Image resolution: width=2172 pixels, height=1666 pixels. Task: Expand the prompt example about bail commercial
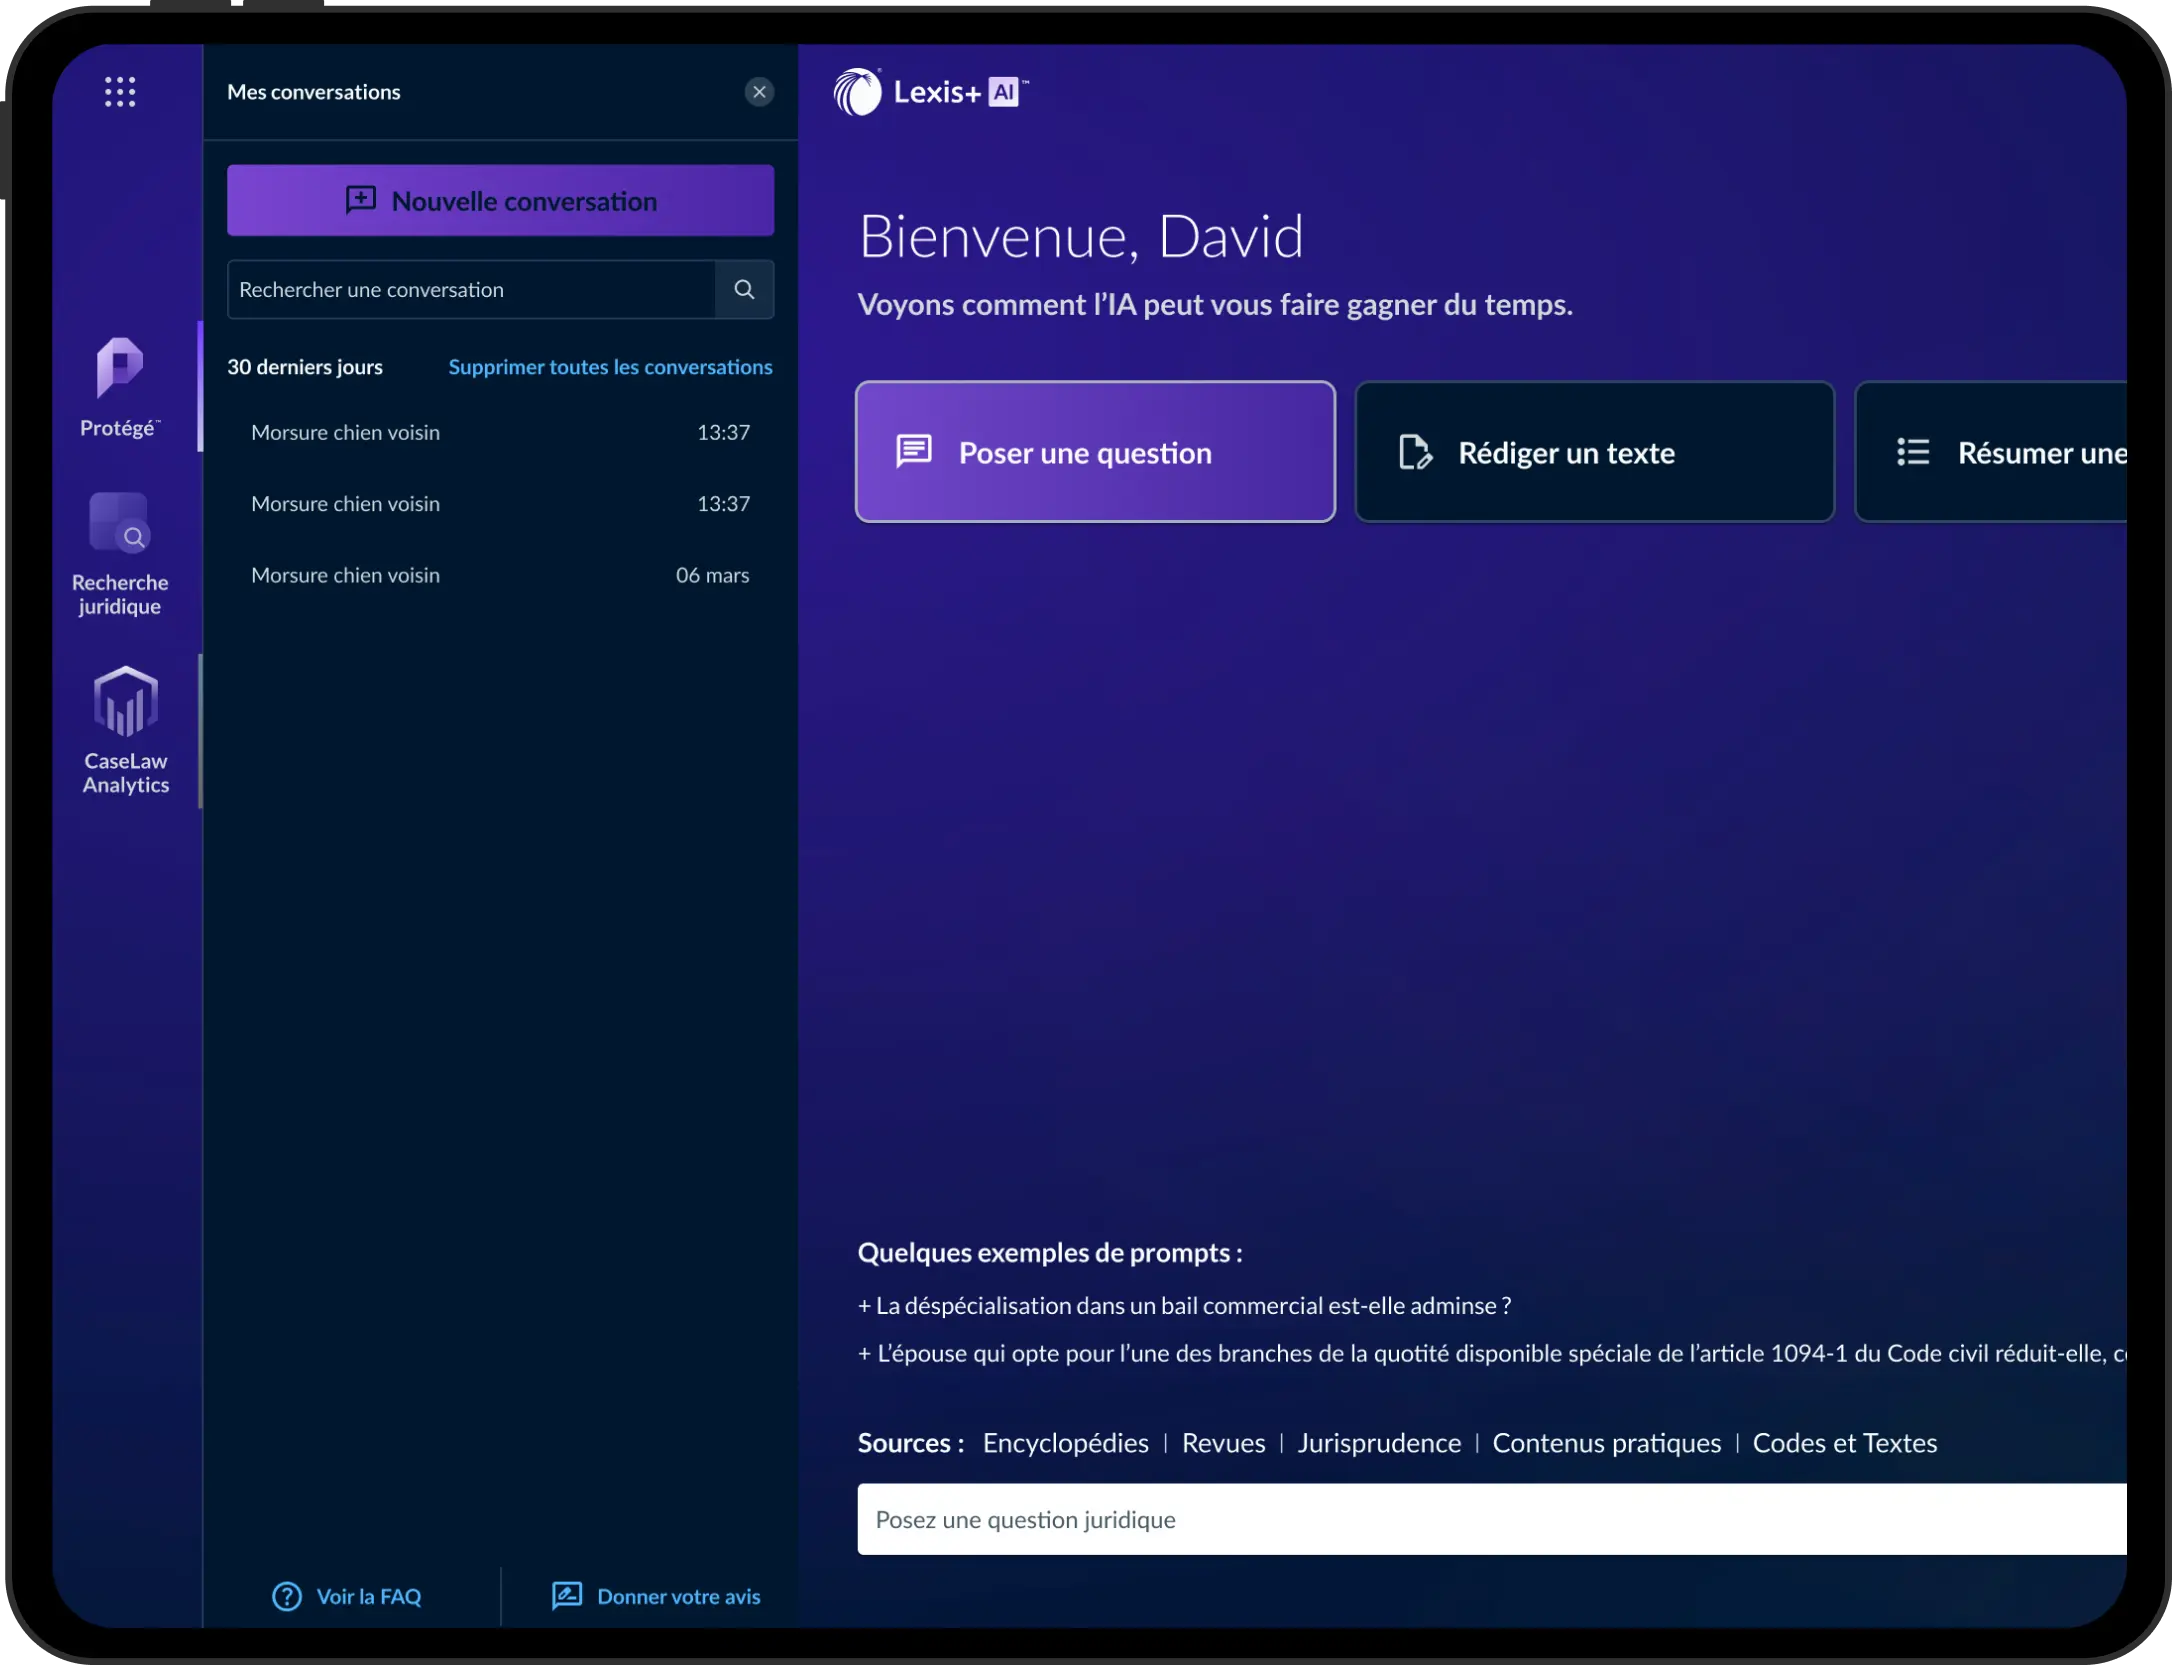(x=1184, y=1304)
